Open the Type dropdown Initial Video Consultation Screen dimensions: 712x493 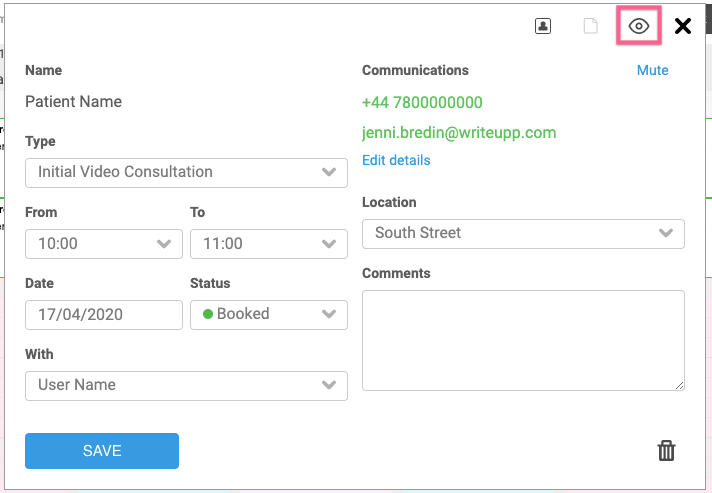click(186, 173)
